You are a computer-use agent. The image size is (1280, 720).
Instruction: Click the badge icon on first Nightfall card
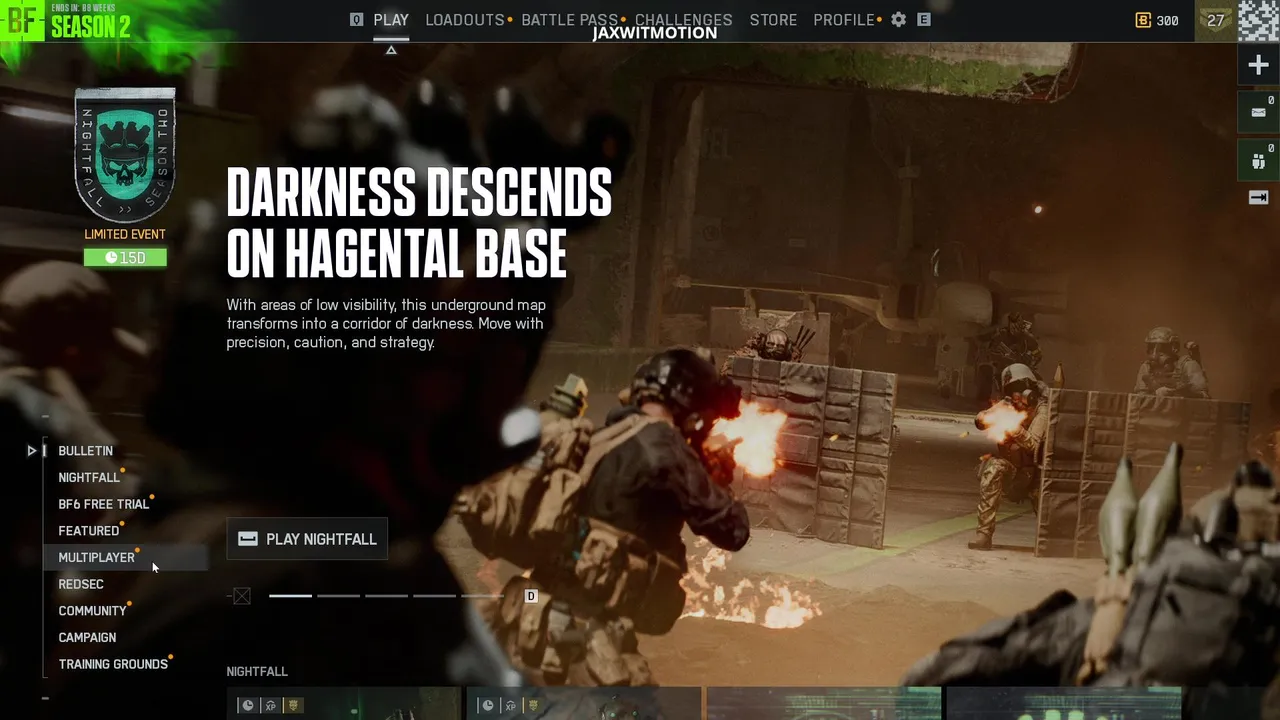[x=293, y=705]
